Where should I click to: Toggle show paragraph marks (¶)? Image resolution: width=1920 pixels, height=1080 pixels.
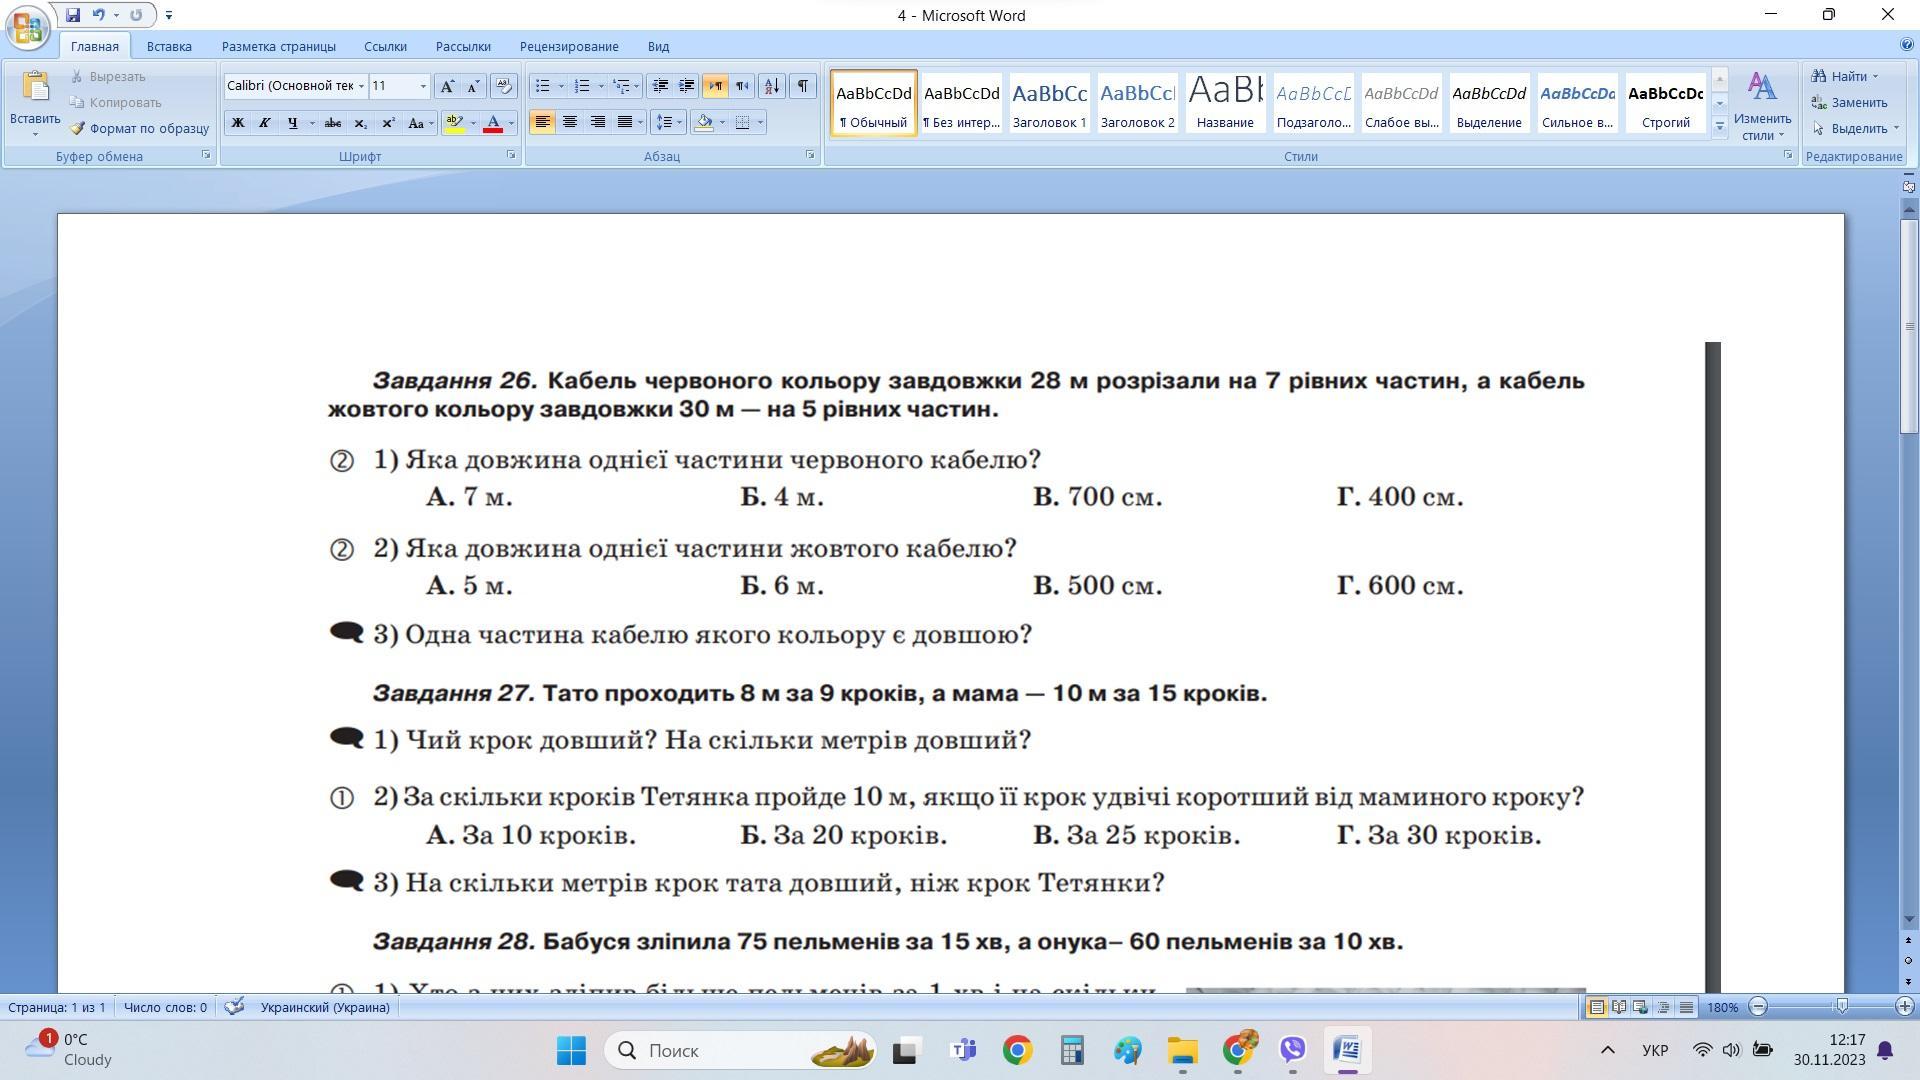coord(802,86)
